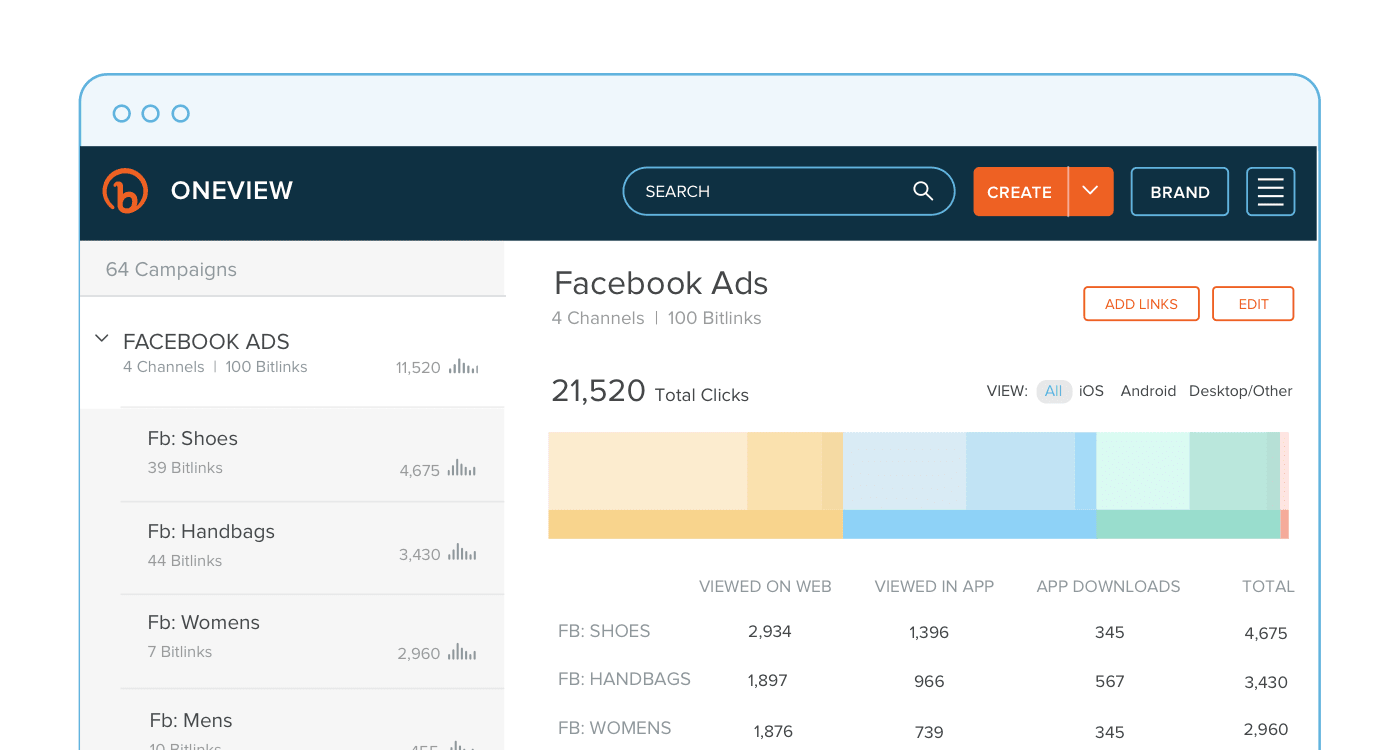This screenshot has height=750, width=1400.
Task: Select the Android view filter
Action: [1148, 391]
